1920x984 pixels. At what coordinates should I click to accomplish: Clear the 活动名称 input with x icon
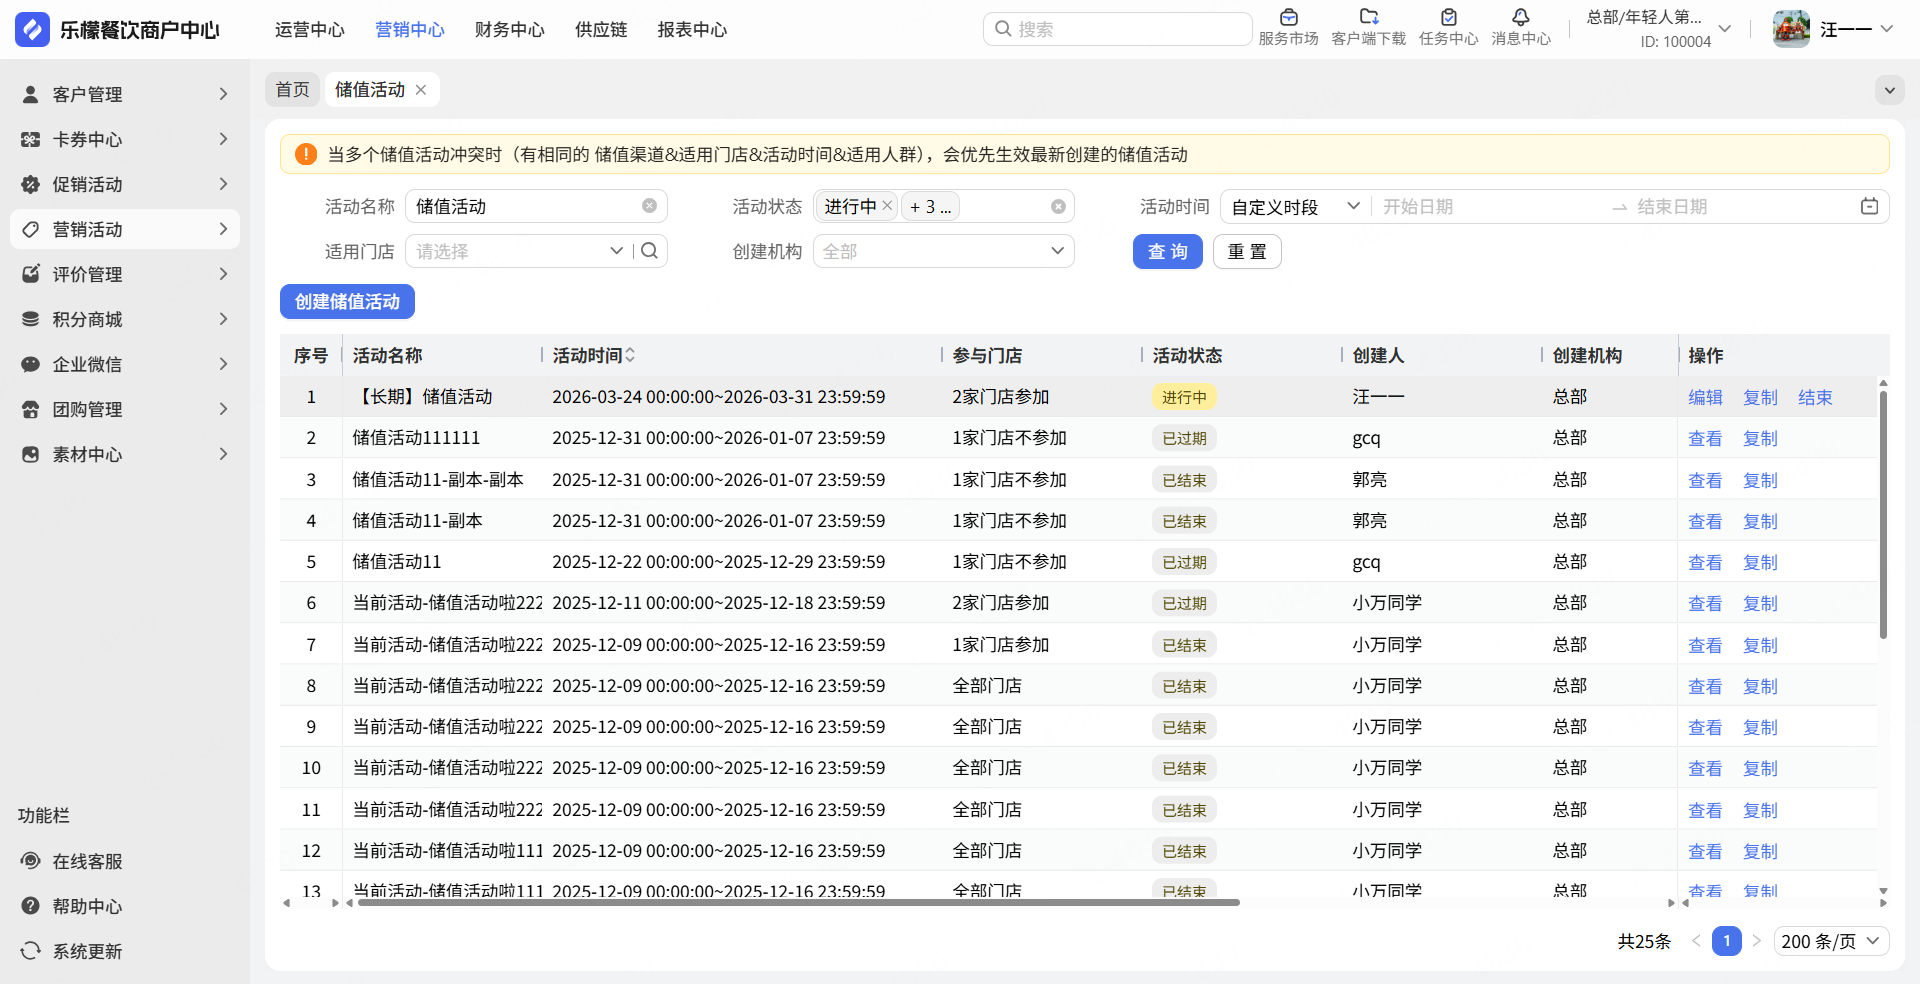pos(649,206)
